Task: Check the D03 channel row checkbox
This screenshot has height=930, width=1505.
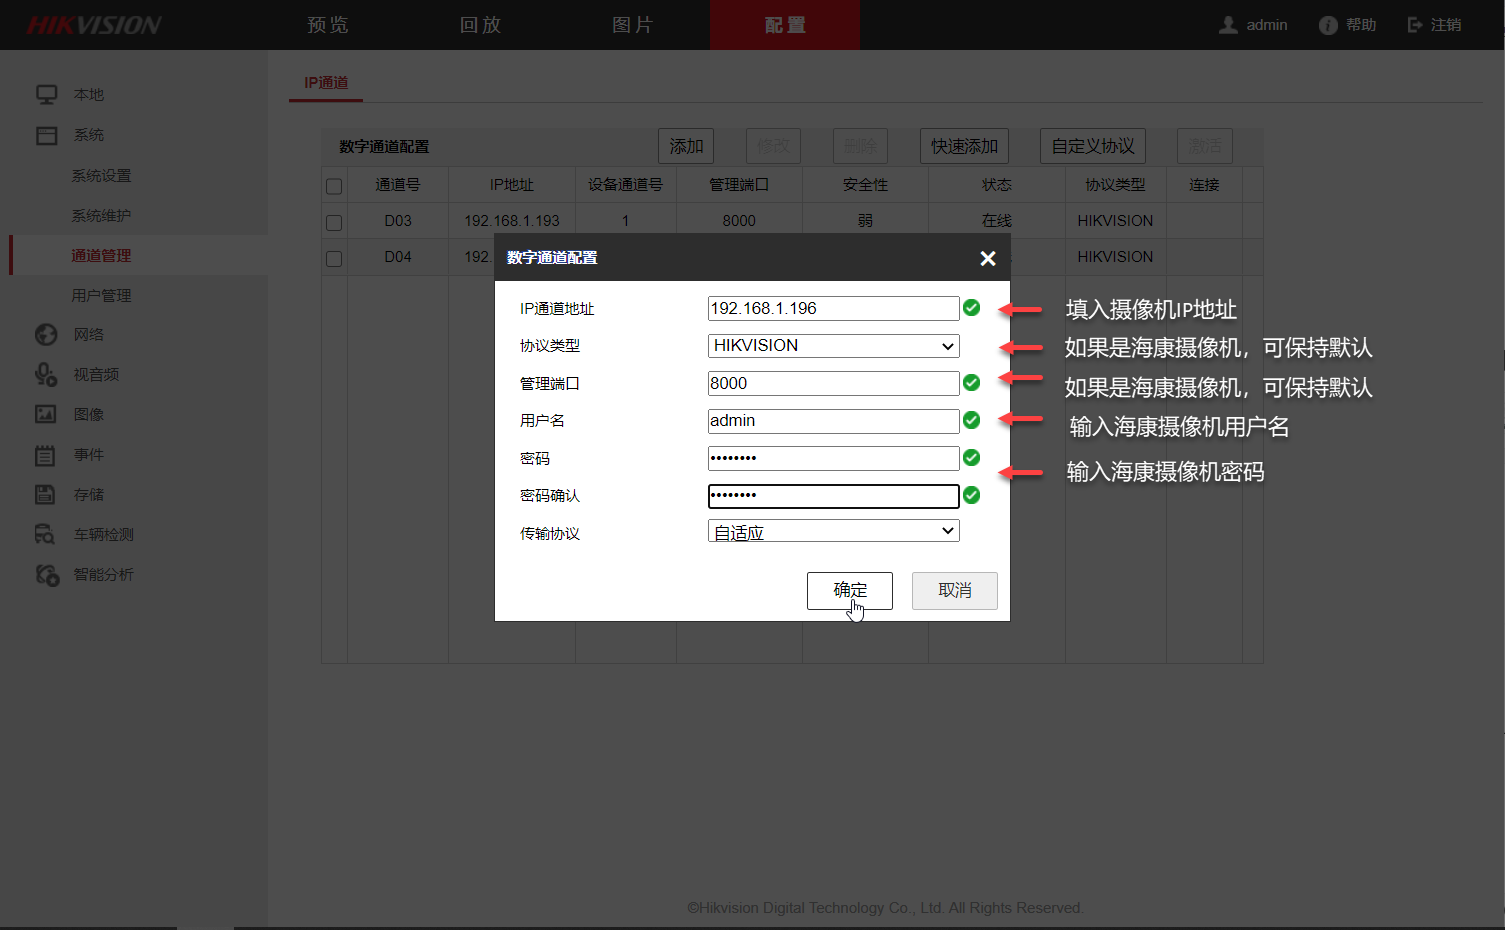Action: (x=334, y=222)
